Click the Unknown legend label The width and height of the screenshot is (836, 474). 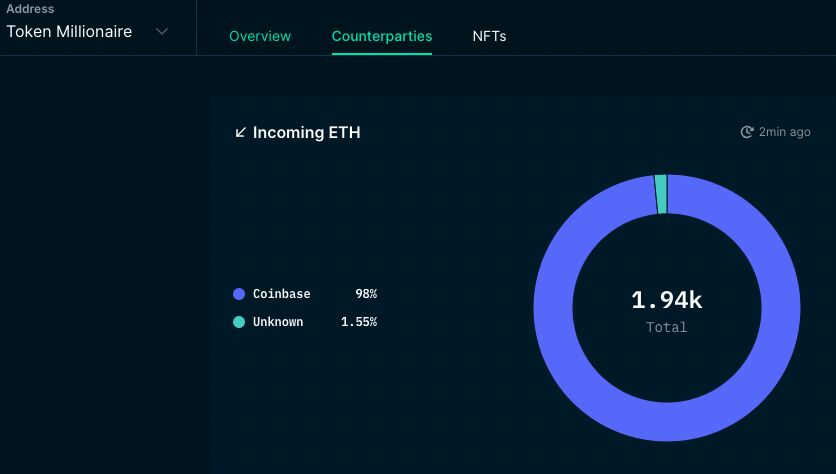pos(278,322)
